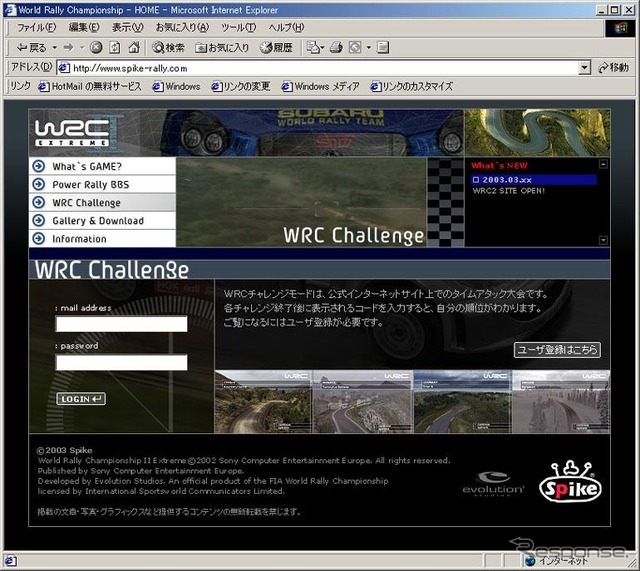Open the Back history dropdown arrow
Image resolution: width=640 pixels, height=571 pixels.
[x=54, y=48]
